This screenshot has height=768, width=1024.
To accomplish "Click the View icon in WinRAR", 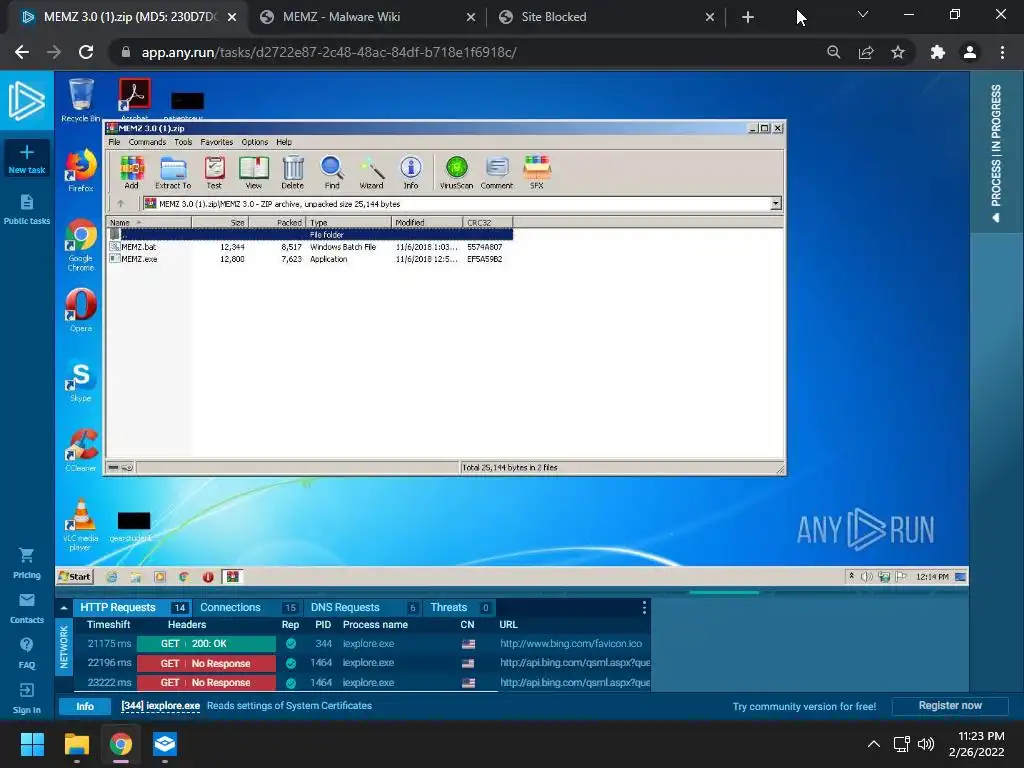I will click(253, 172).
